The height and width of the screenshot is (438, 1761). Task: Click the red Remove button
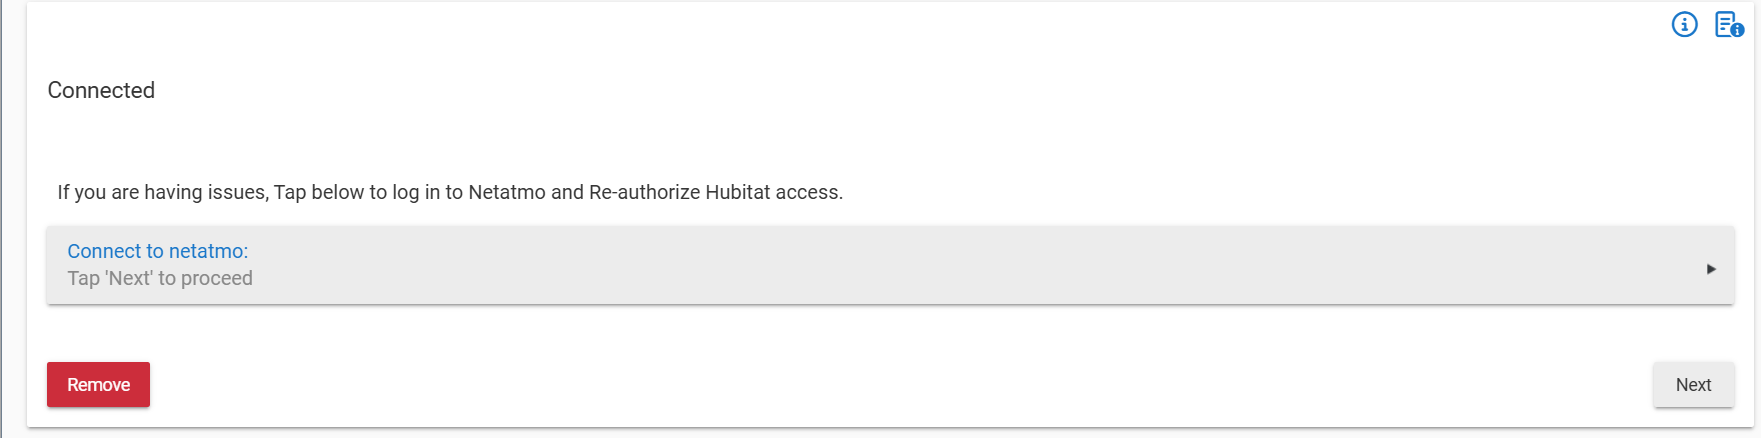click(98, 385)
